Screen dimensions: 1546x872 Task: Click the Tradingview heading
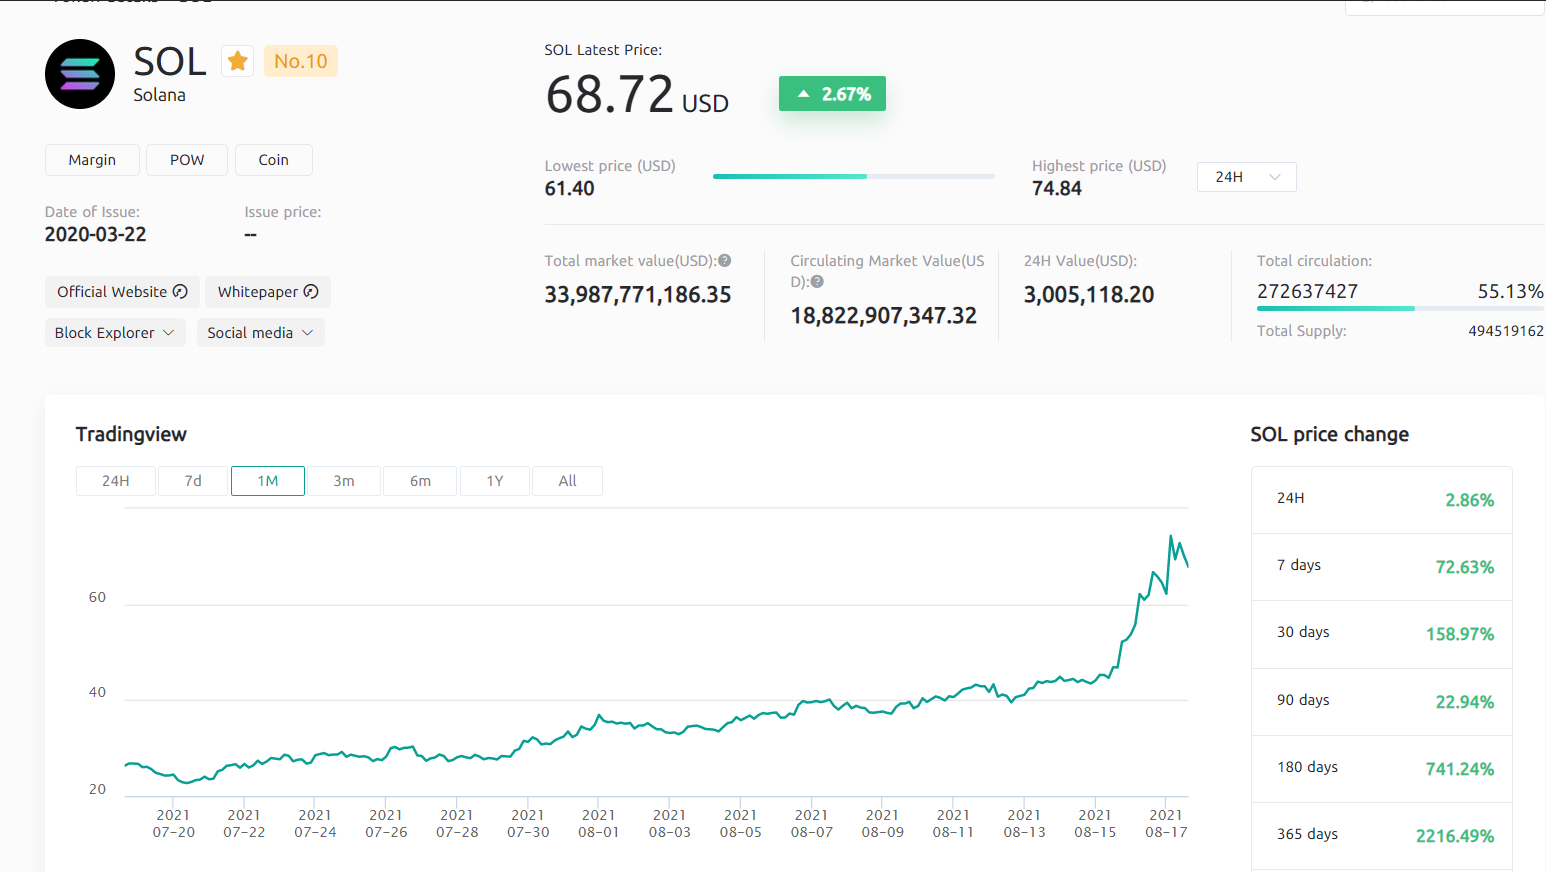click(131, 434)
